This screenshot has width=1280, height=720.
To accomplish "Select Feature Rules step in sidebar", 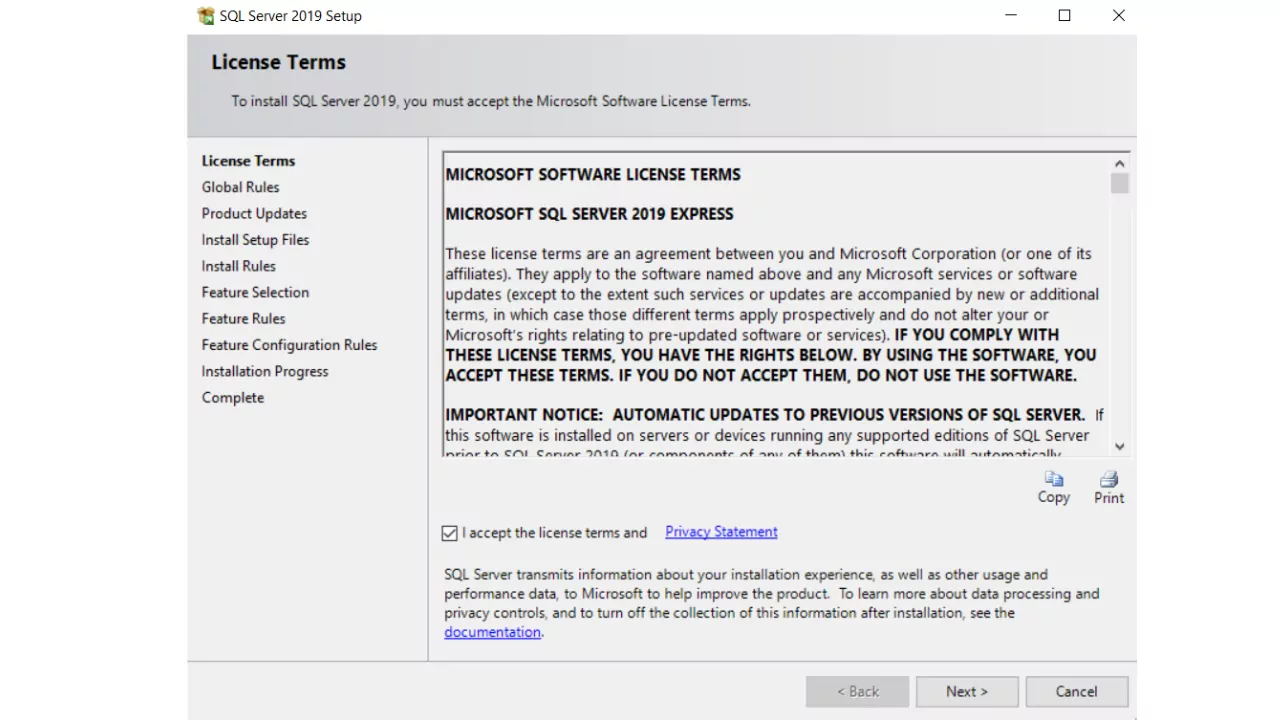I will (243, 318).
